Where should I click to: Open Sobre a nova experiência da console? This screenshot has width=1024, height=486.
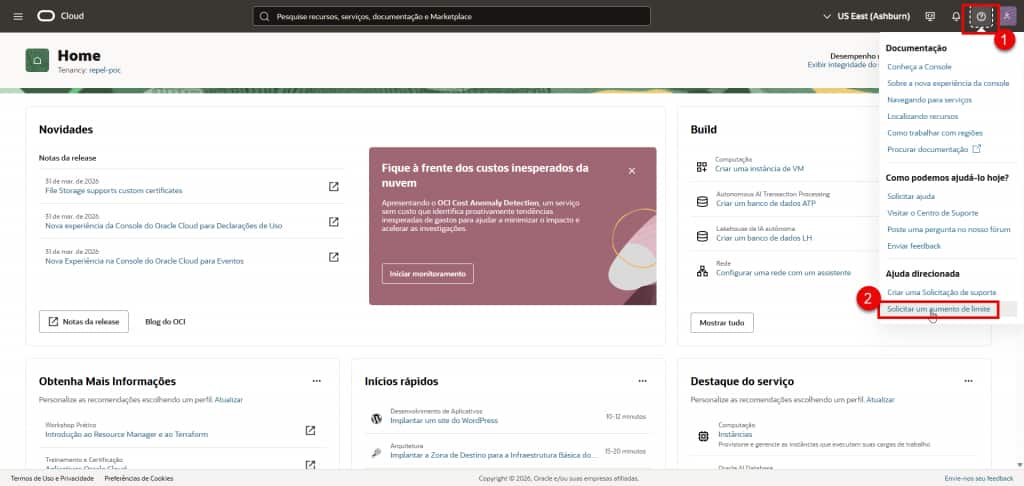[x=948, y=84]
